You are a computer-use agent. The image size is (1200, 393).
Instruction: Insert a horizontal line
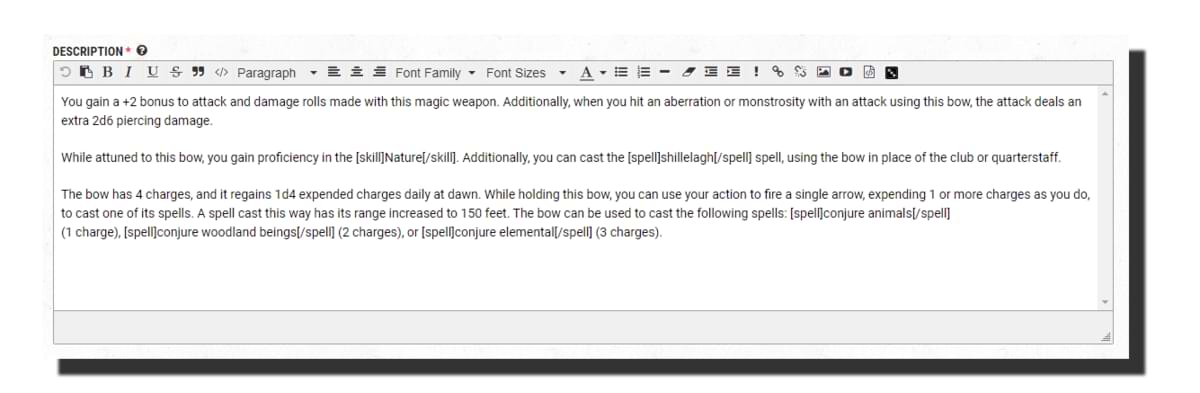[x=665, y=72]
